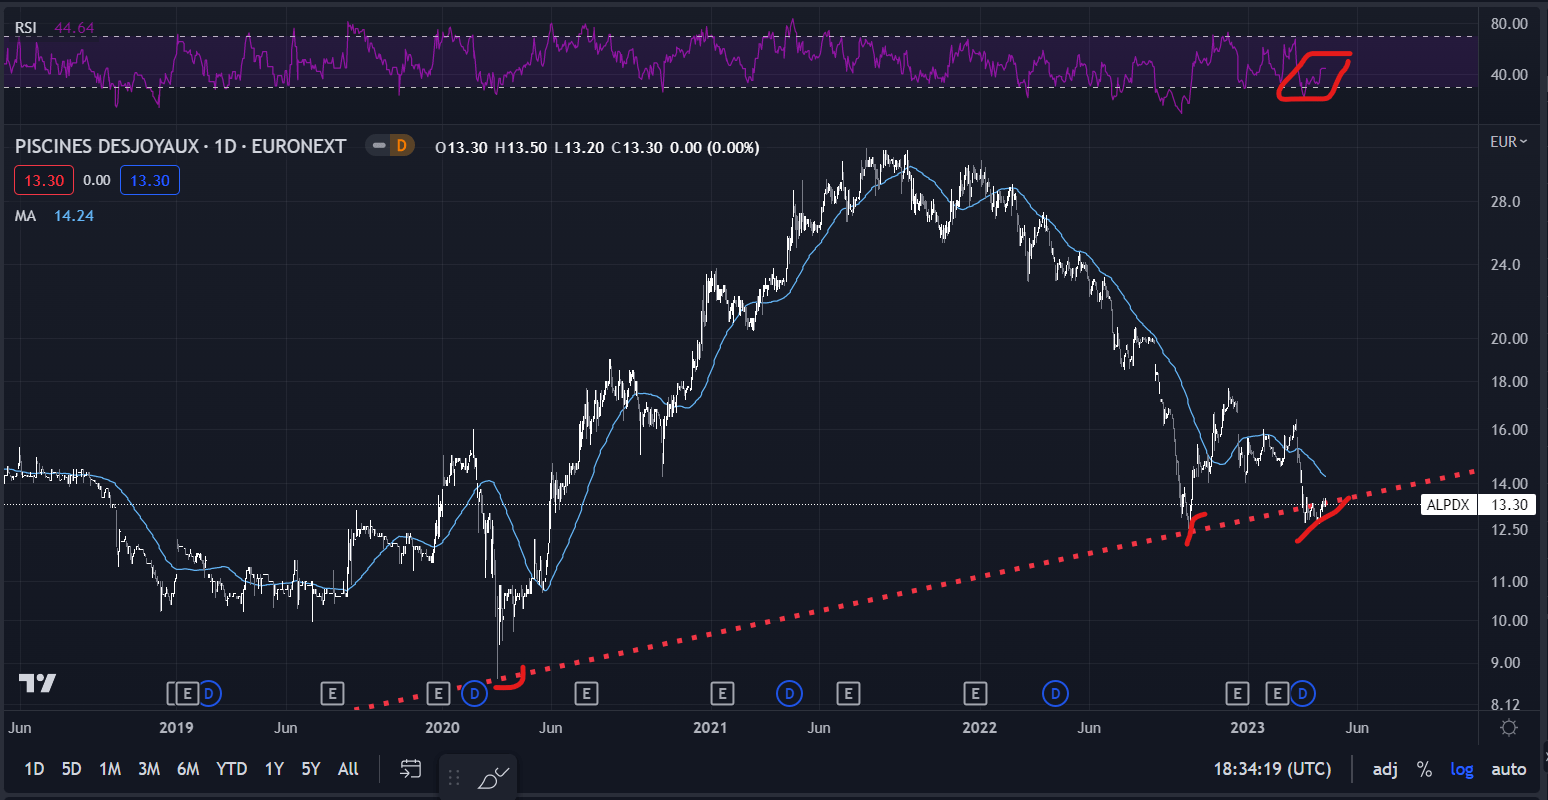
Task: Click the grey market status pill icon
Action: pyautogui.click(x=378, y=146)
